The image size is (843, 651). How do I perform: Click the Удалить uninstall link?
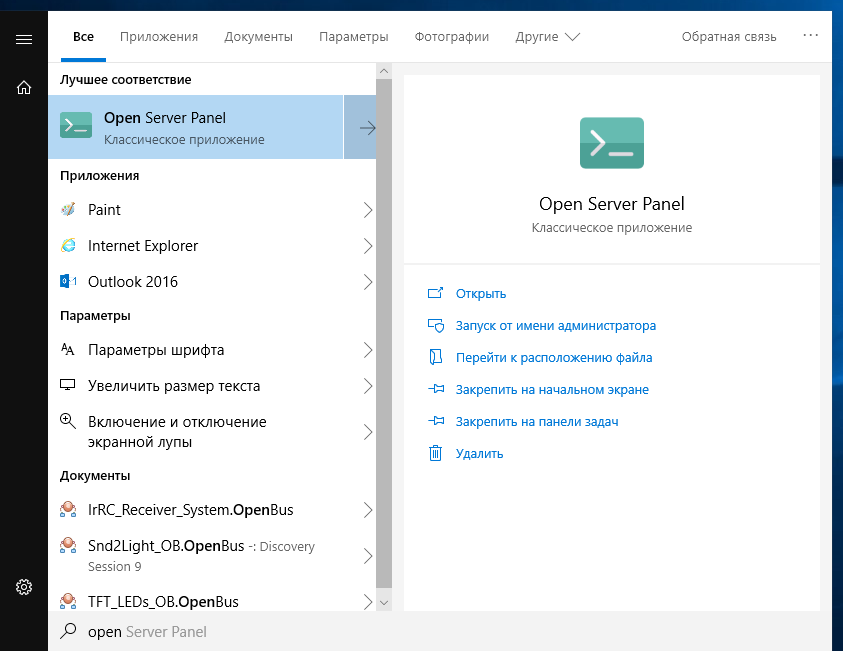point(480,454)
